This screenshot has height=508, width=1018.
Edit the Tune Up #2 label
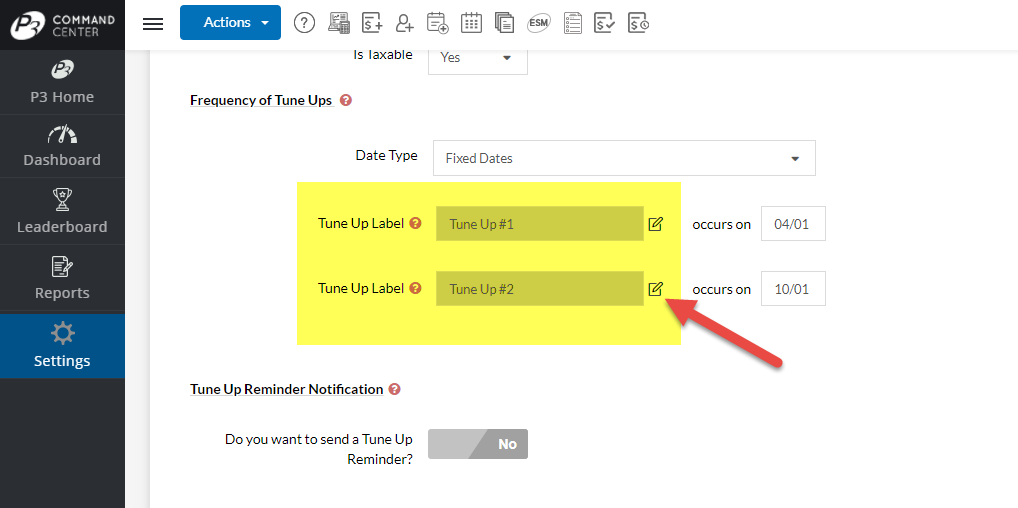pos(655,289)
